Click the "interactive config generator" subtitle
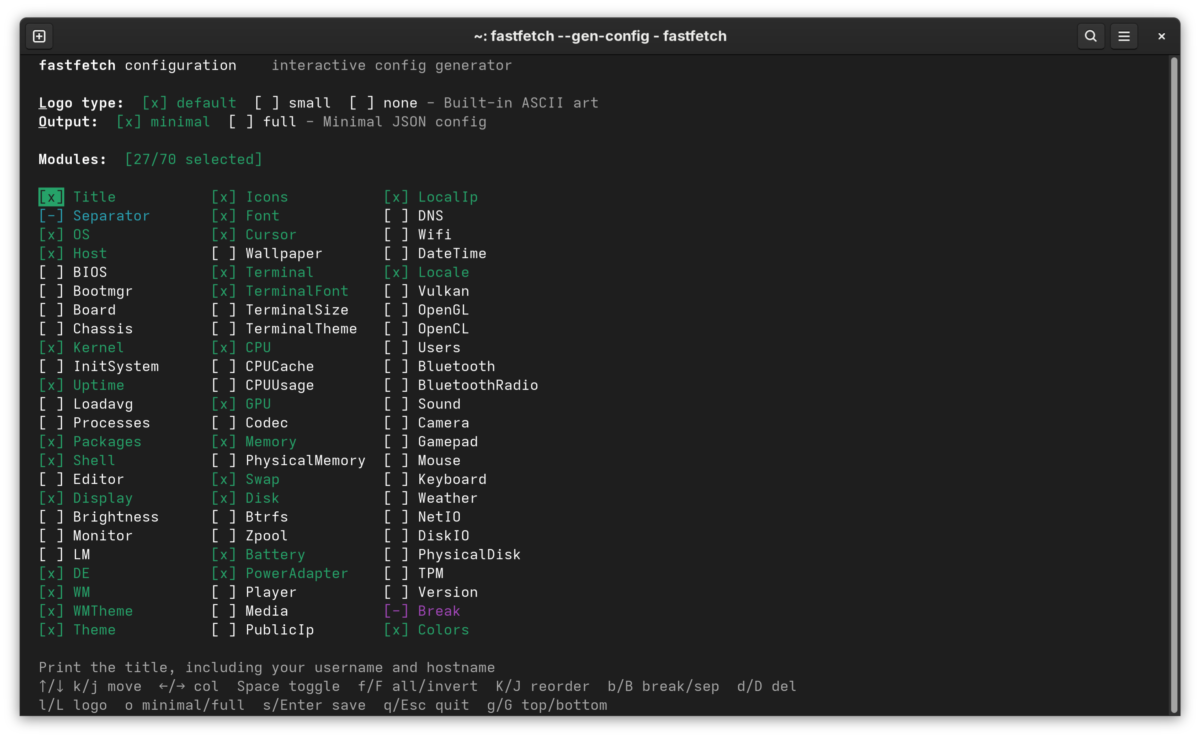The height and width of the screenshot is (738, 1200). (x=392, y=66)
